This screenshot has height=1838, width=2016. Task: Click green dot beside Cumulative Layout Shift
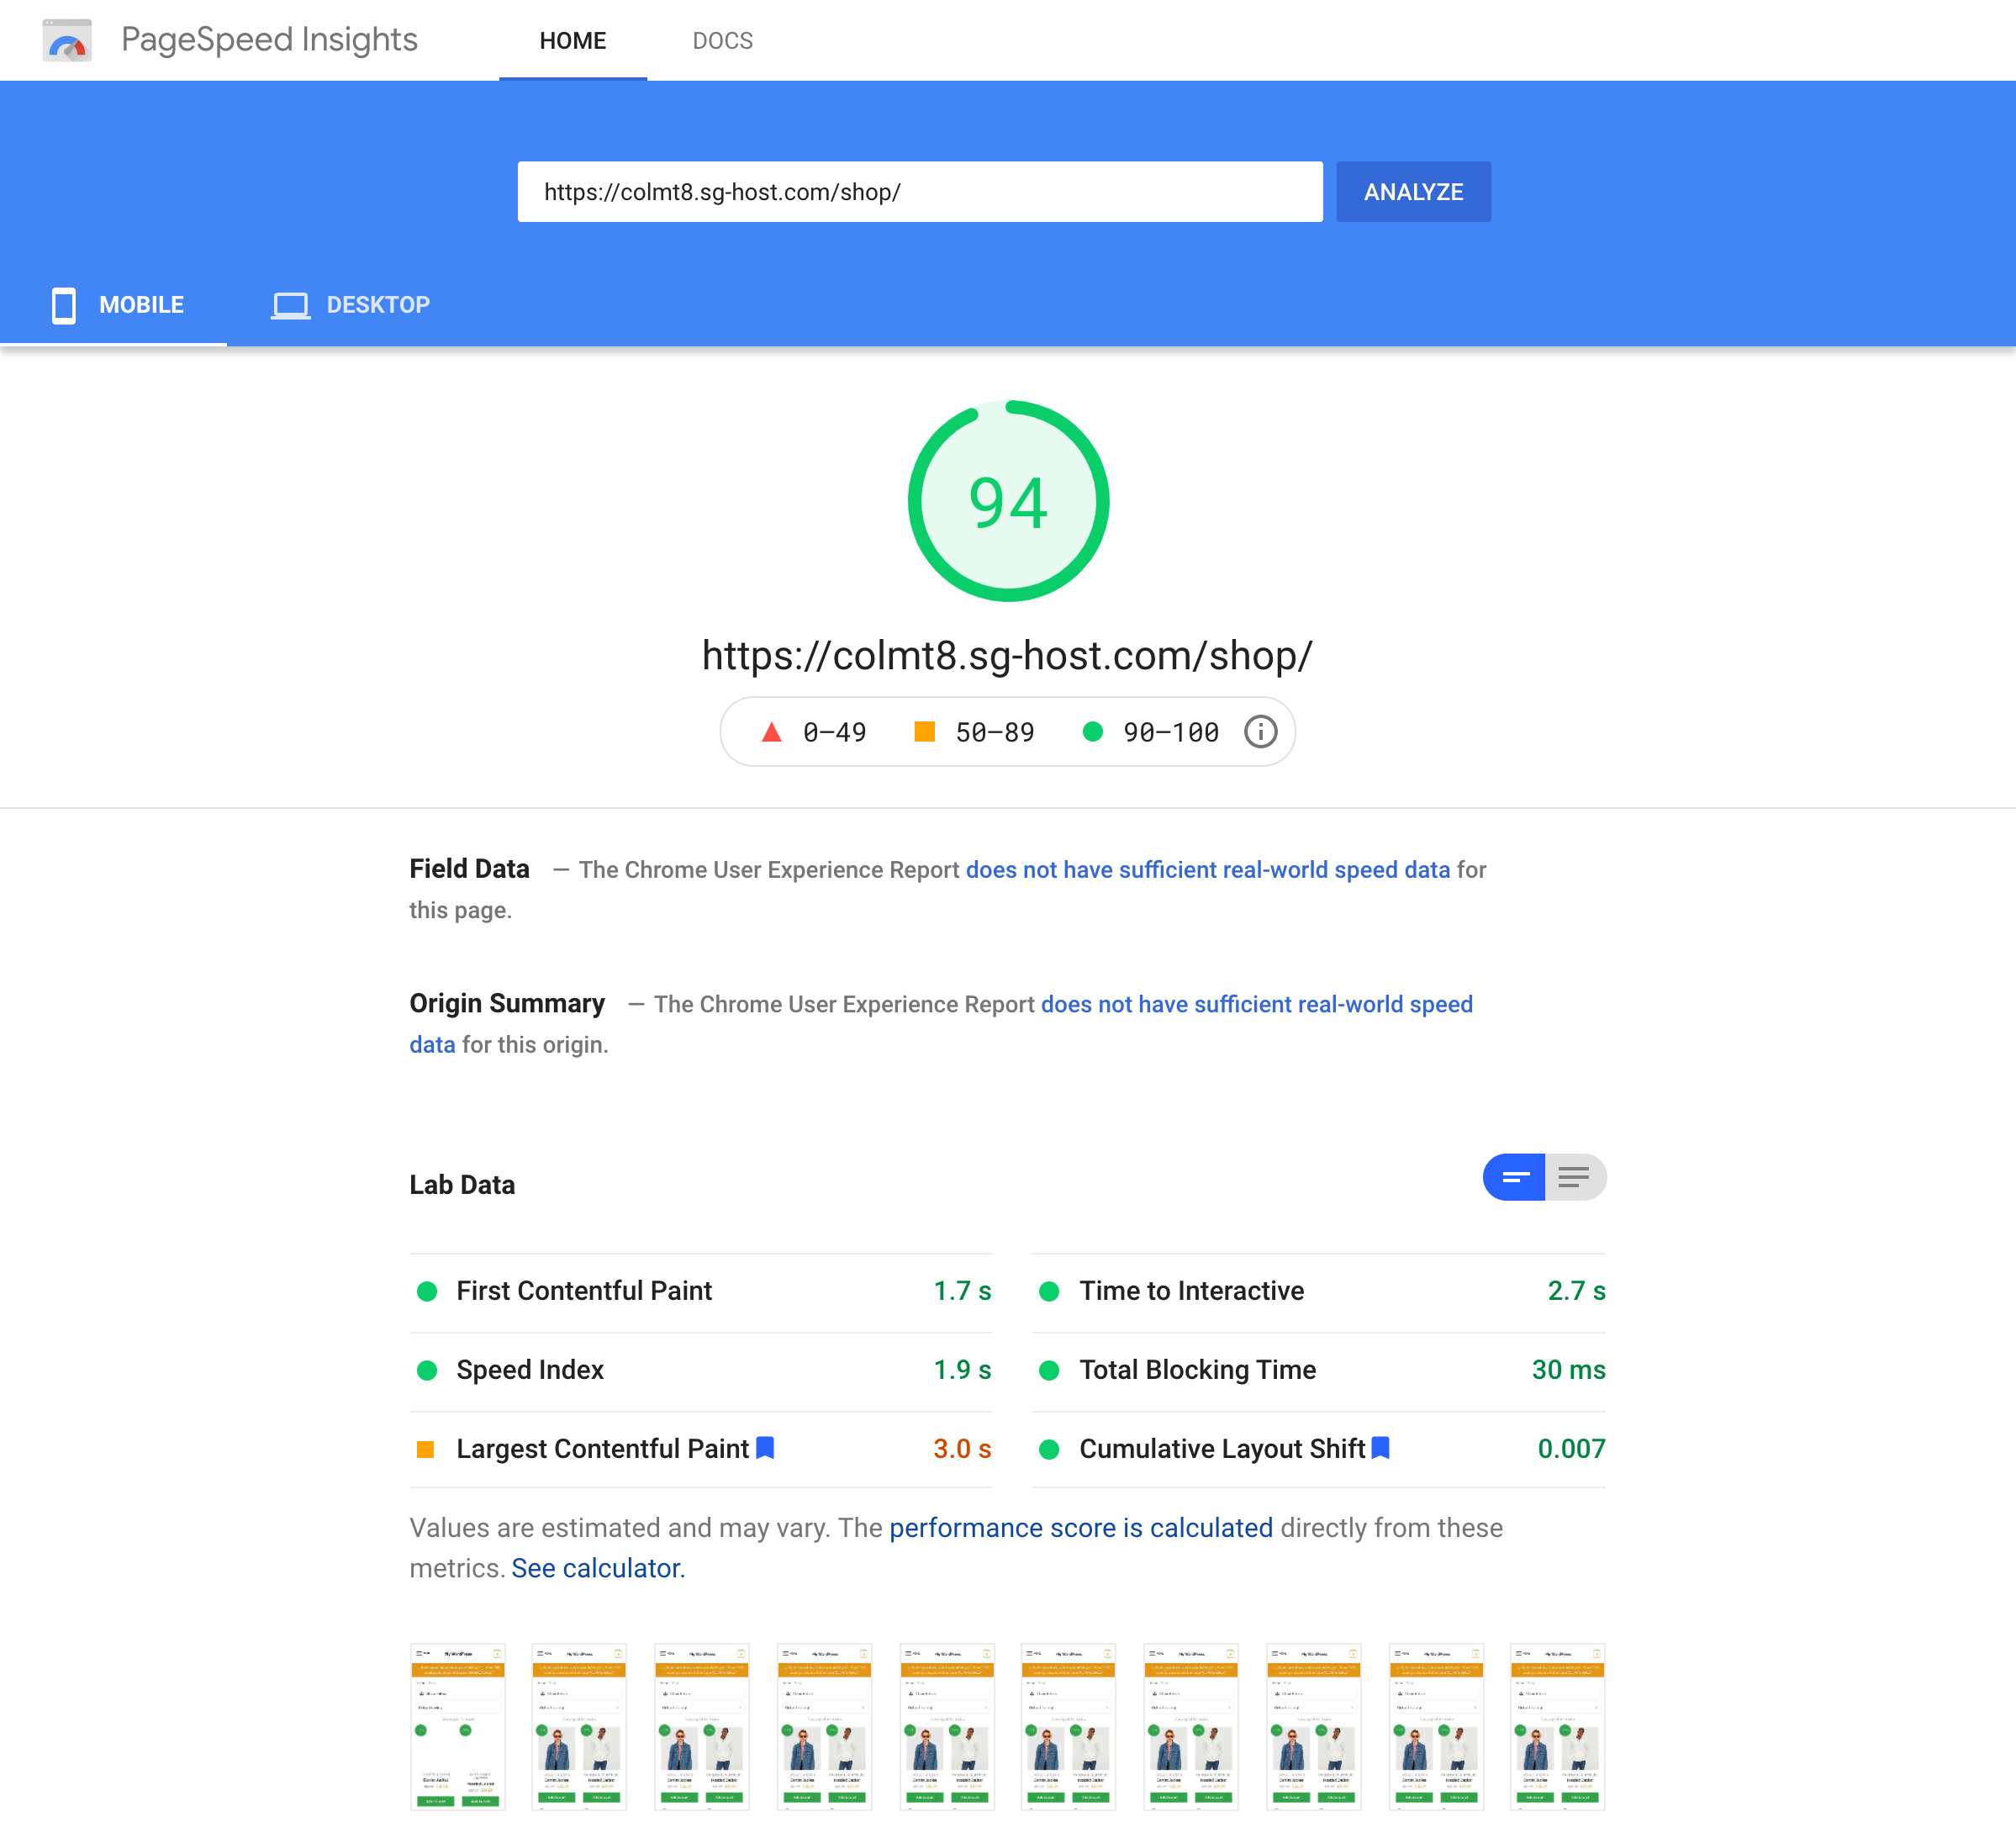[1049, 1449]
